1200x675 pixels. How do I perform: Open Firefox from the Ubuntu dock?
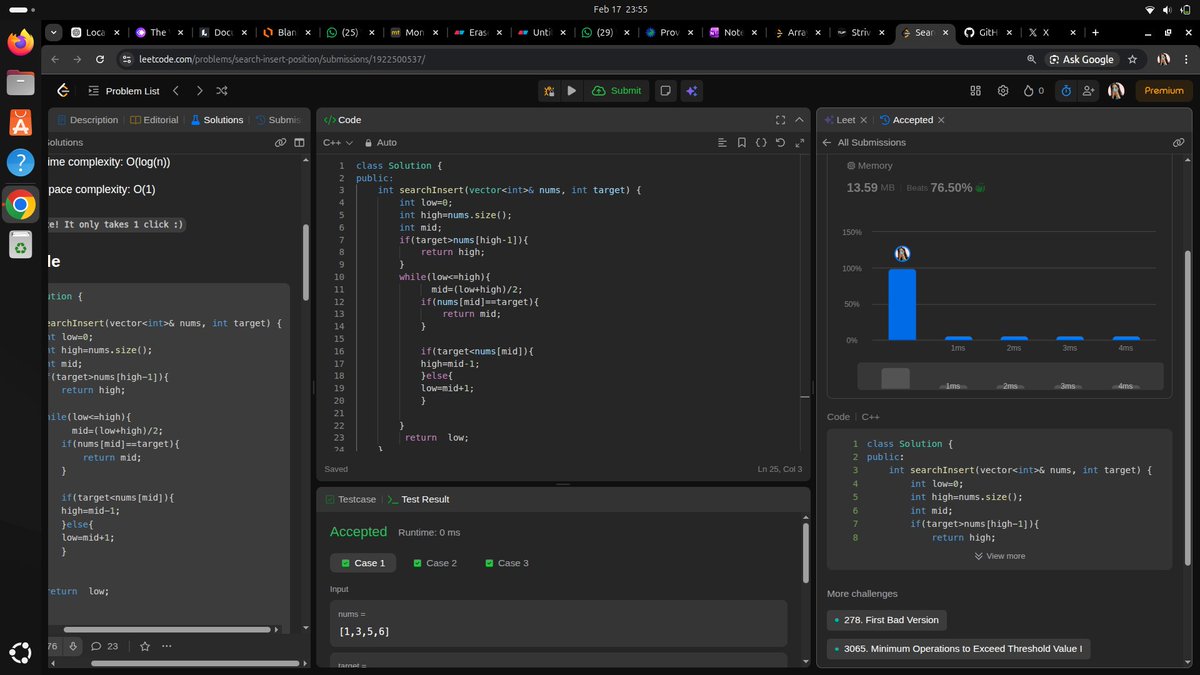click(x=20, y=43)
